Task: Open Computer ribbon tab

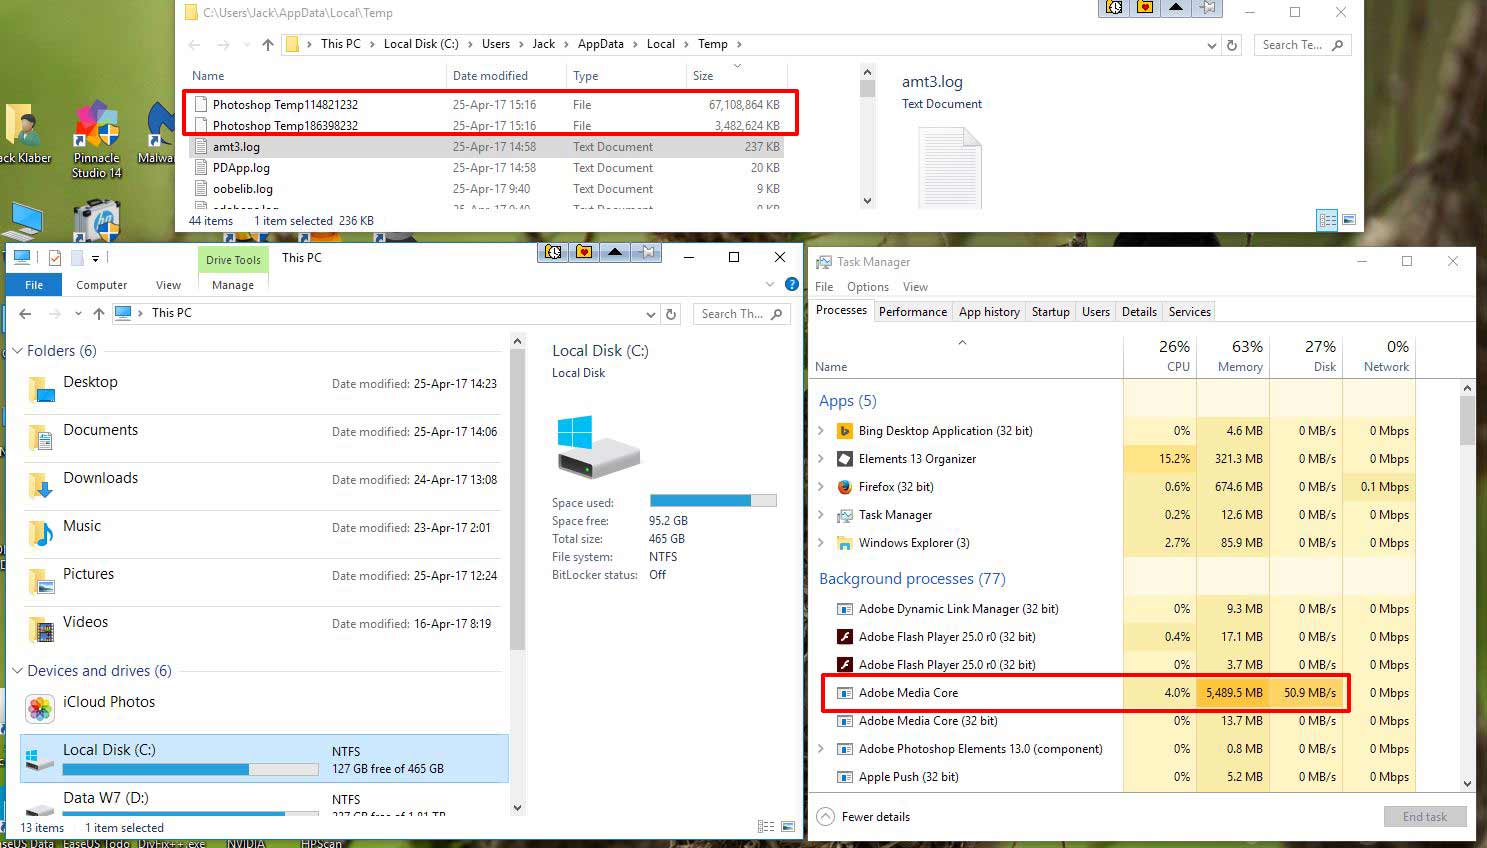Action: pyautogui.click(x=102, y=285)
